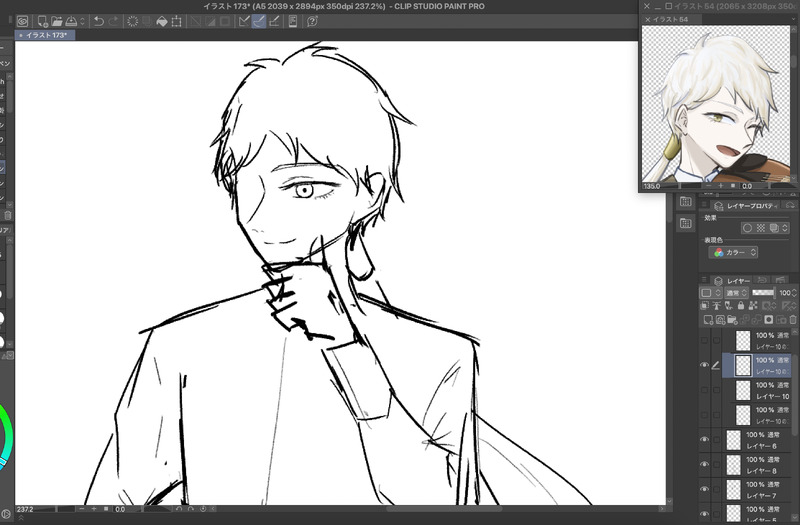Create a new vector layer
Image resolution: width=800 pixels, height=525 pixels.
point(720,320)
